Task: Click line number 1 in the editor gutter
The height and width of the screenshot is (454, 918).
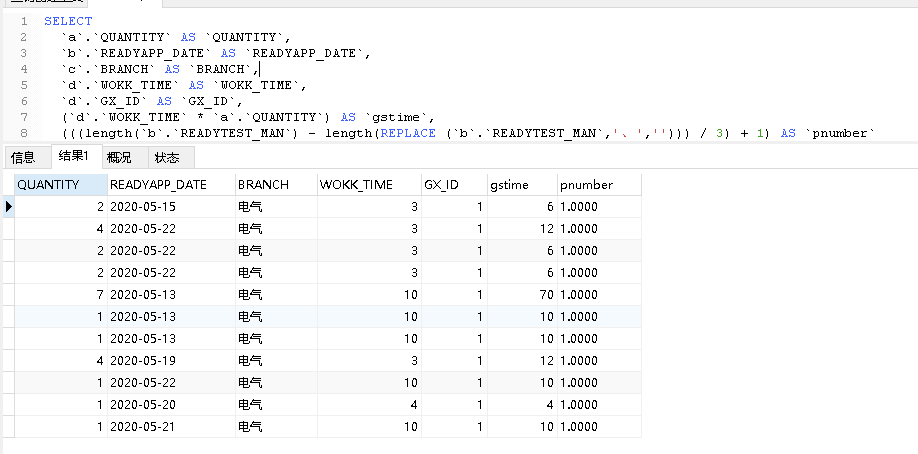Action: [23, 21]
